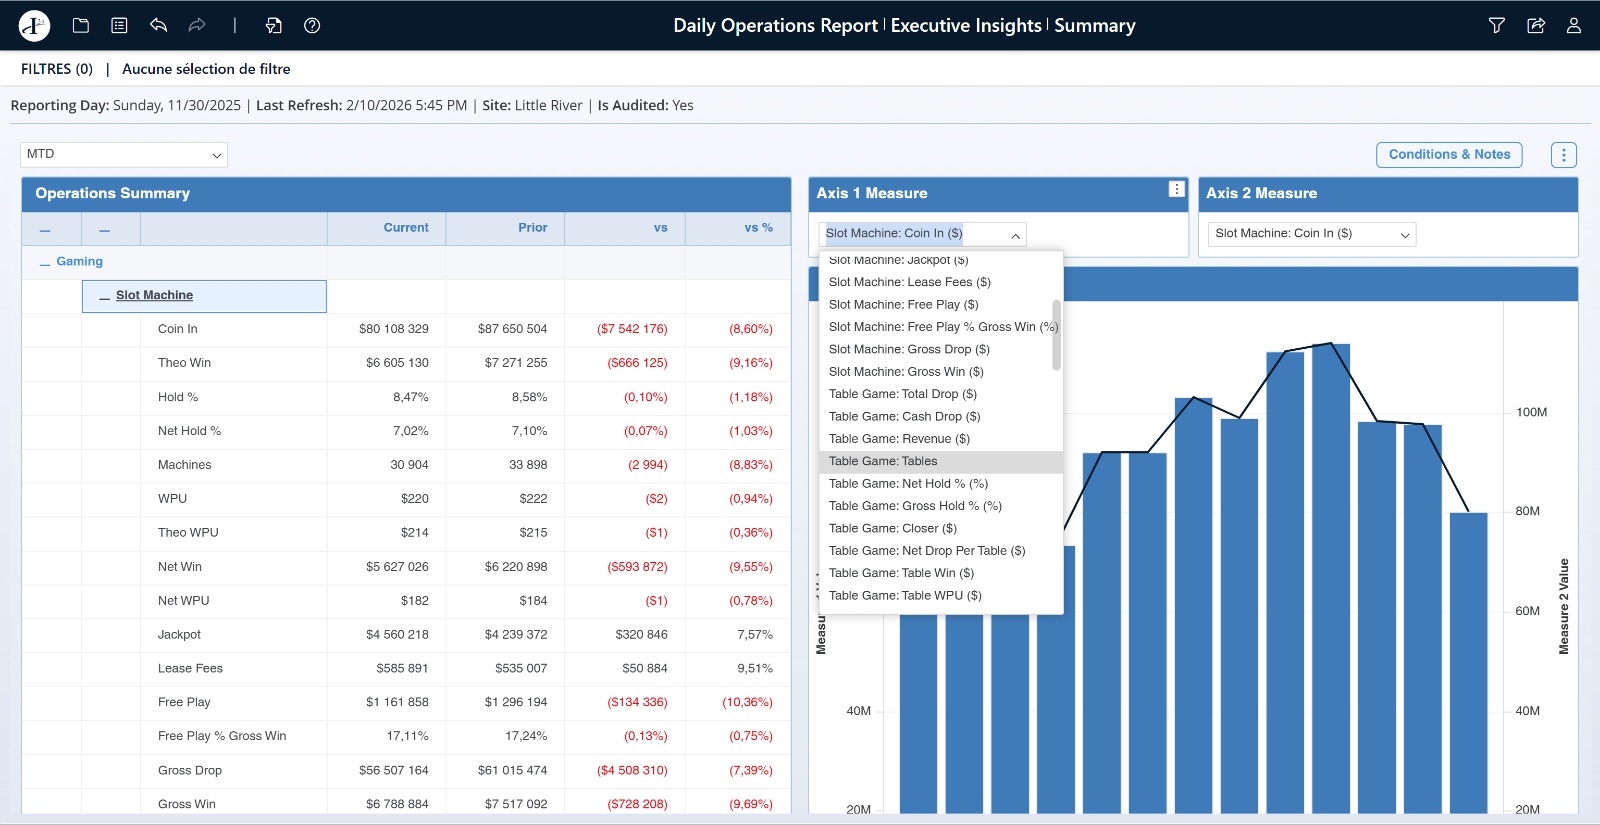Collapse first column header expander
The width and height of the screenshot is (1600, 825).
[45, 229]
